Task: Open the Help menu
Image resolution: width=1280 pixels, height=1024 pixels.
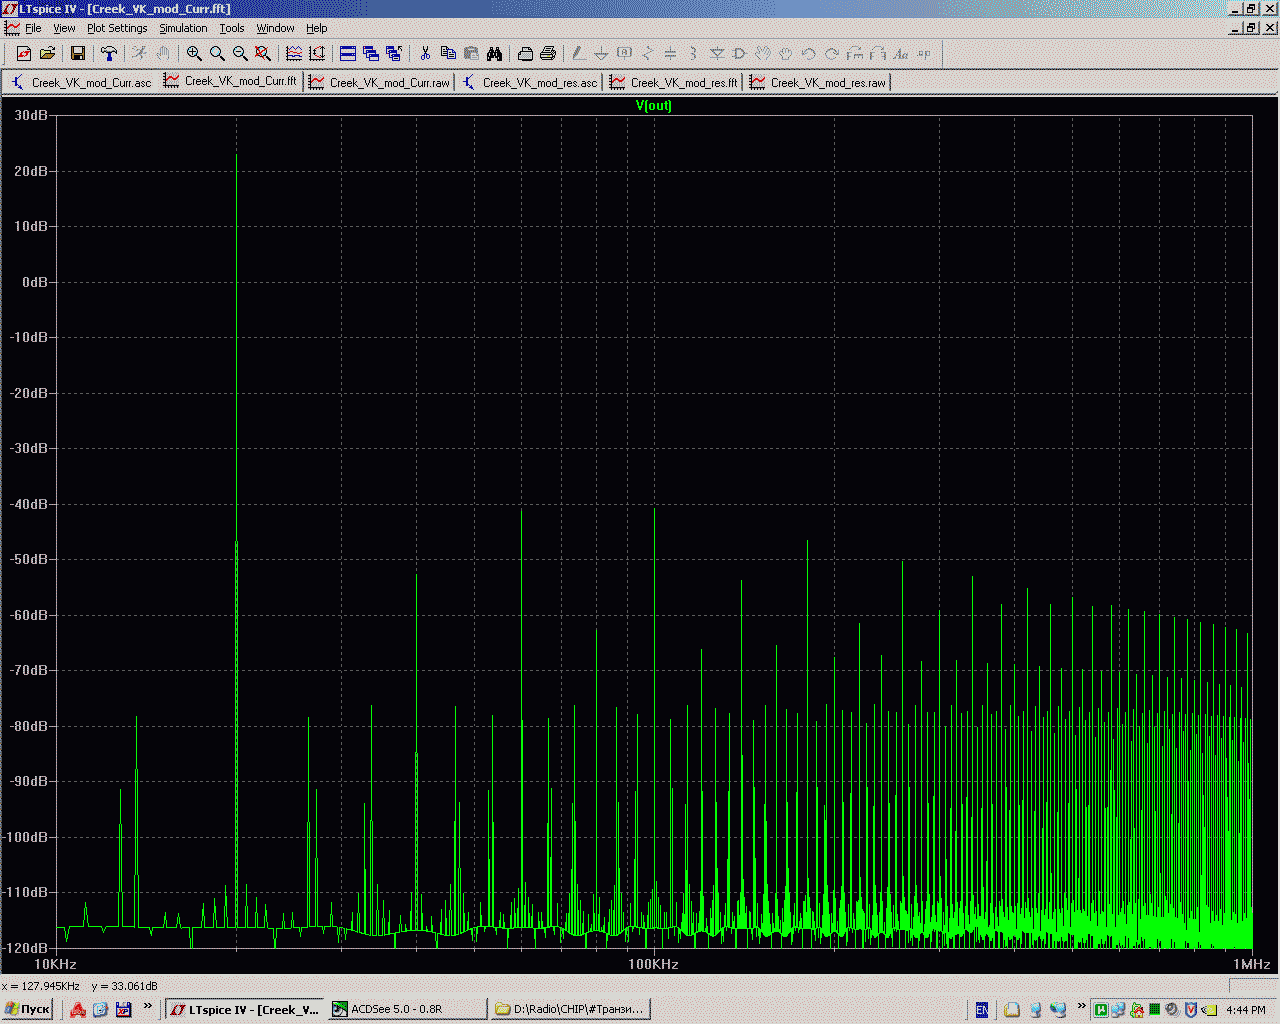Action: coord(317,28)
